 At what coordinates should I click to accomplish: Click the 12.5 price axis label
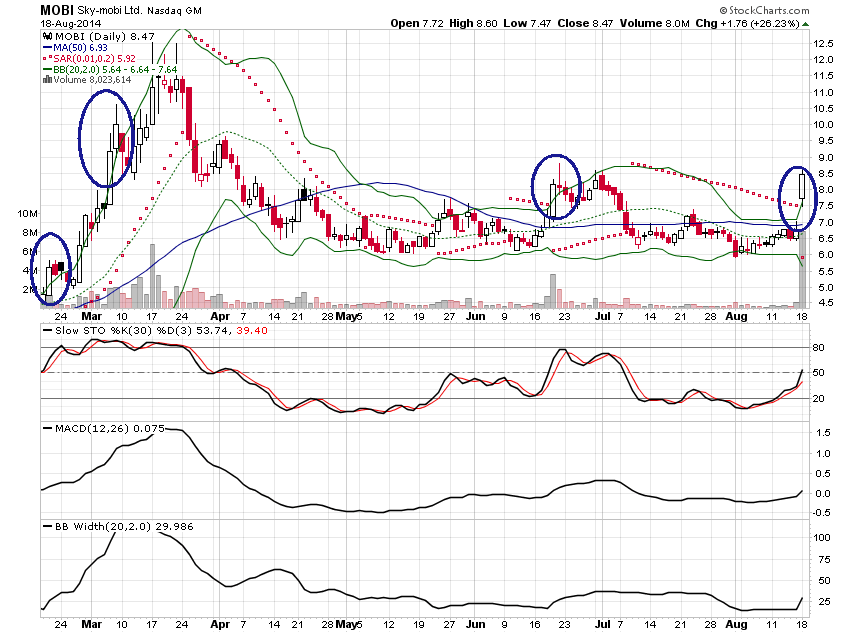click(823, 43)
